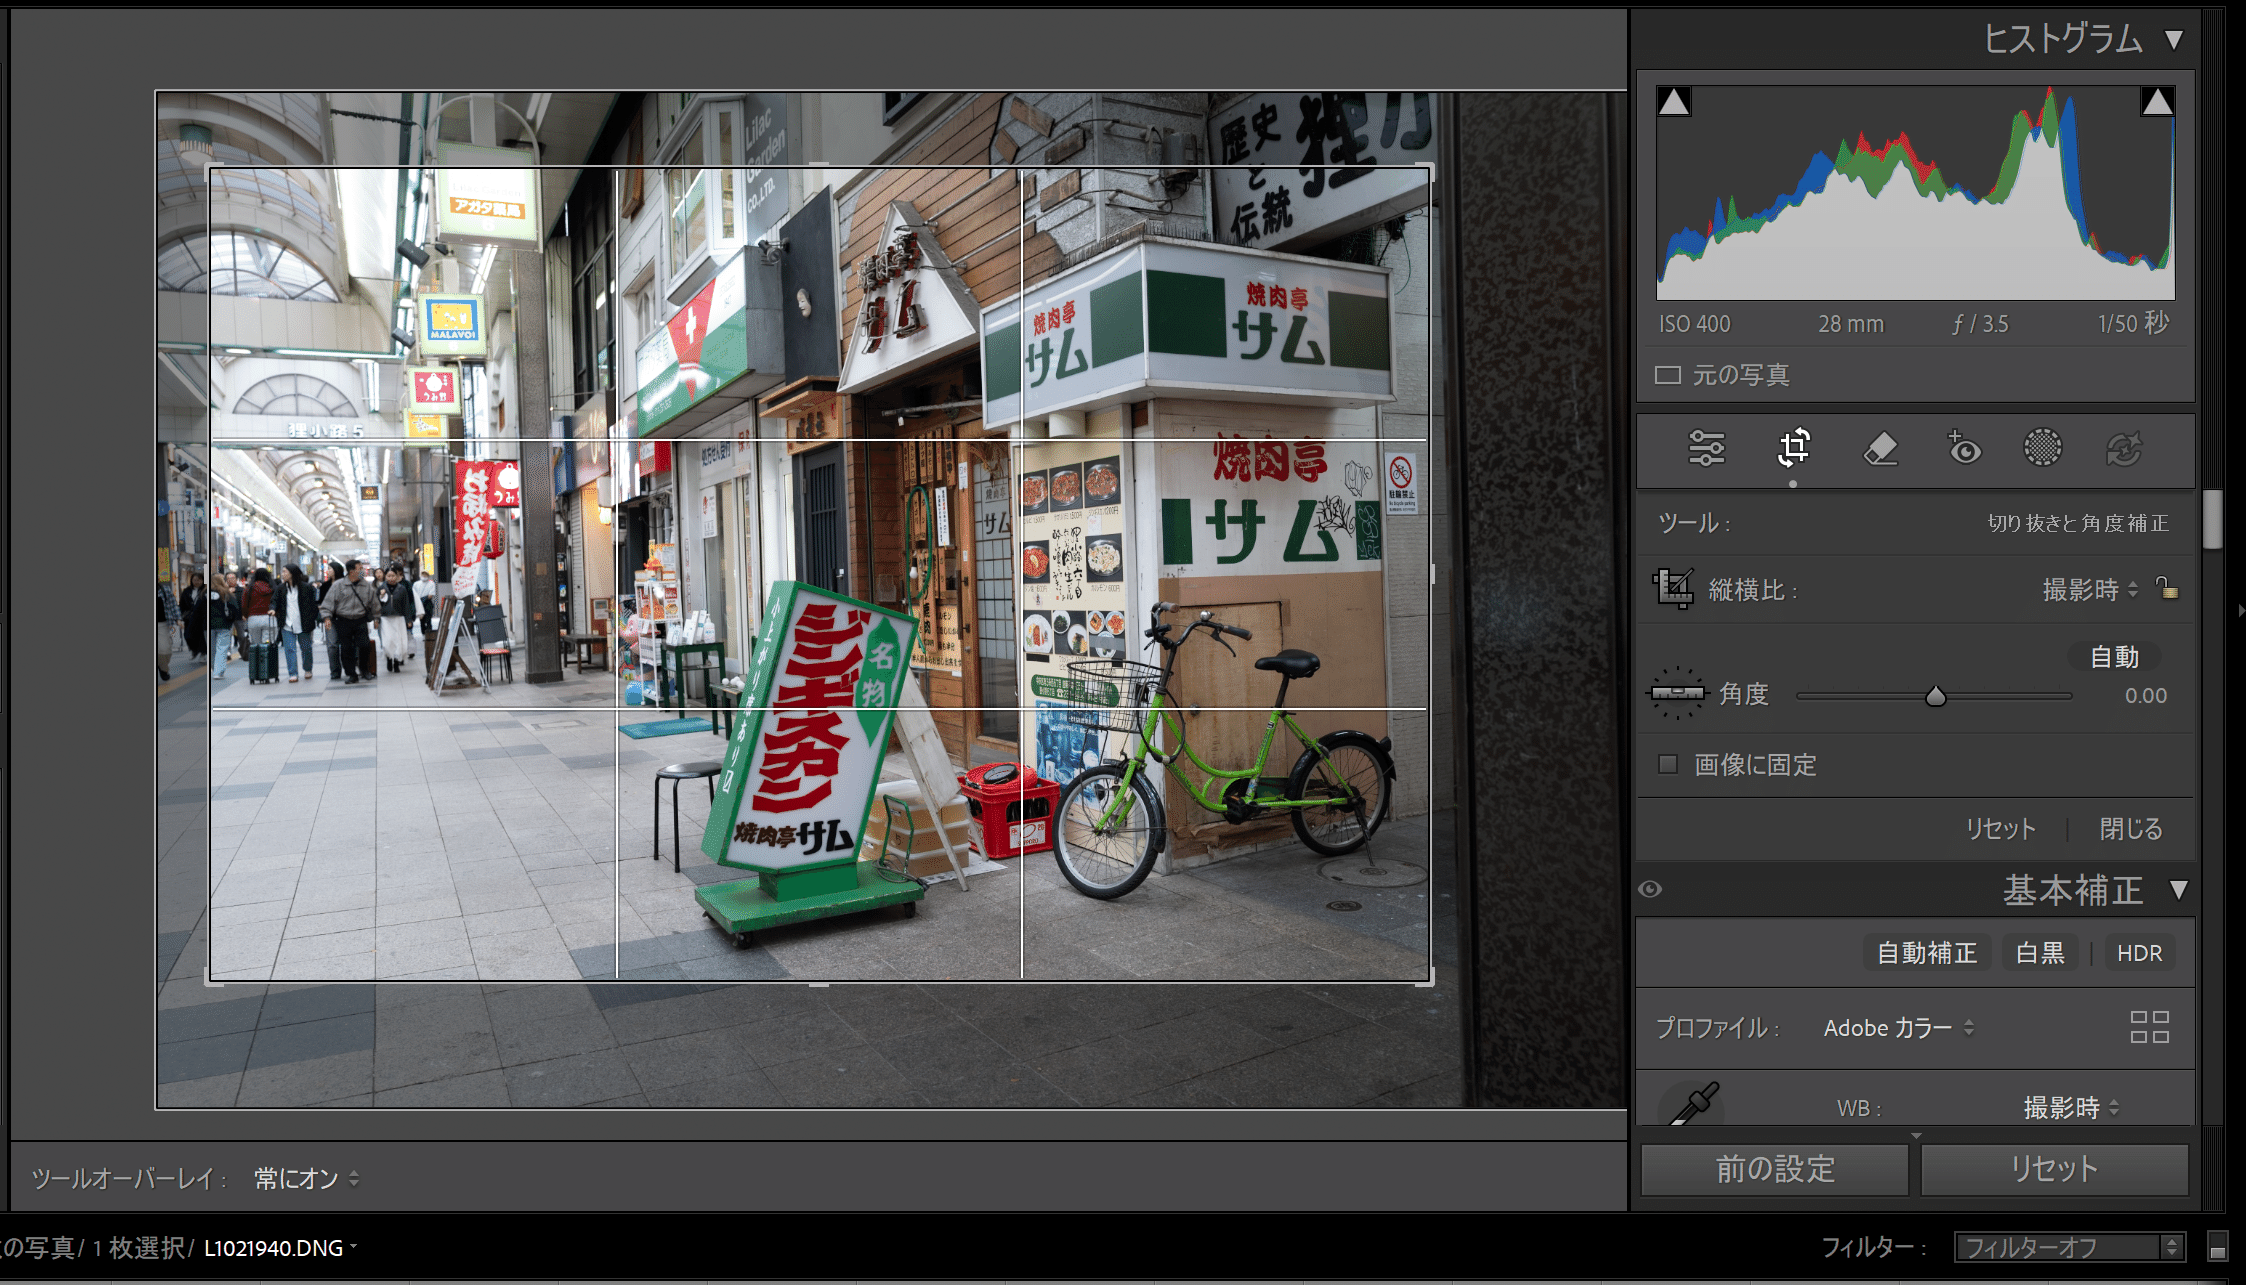The image size is (2246, 1285).
Task: Toggle the 基本補正 panel eye switch
Action: pos(1650,889)
